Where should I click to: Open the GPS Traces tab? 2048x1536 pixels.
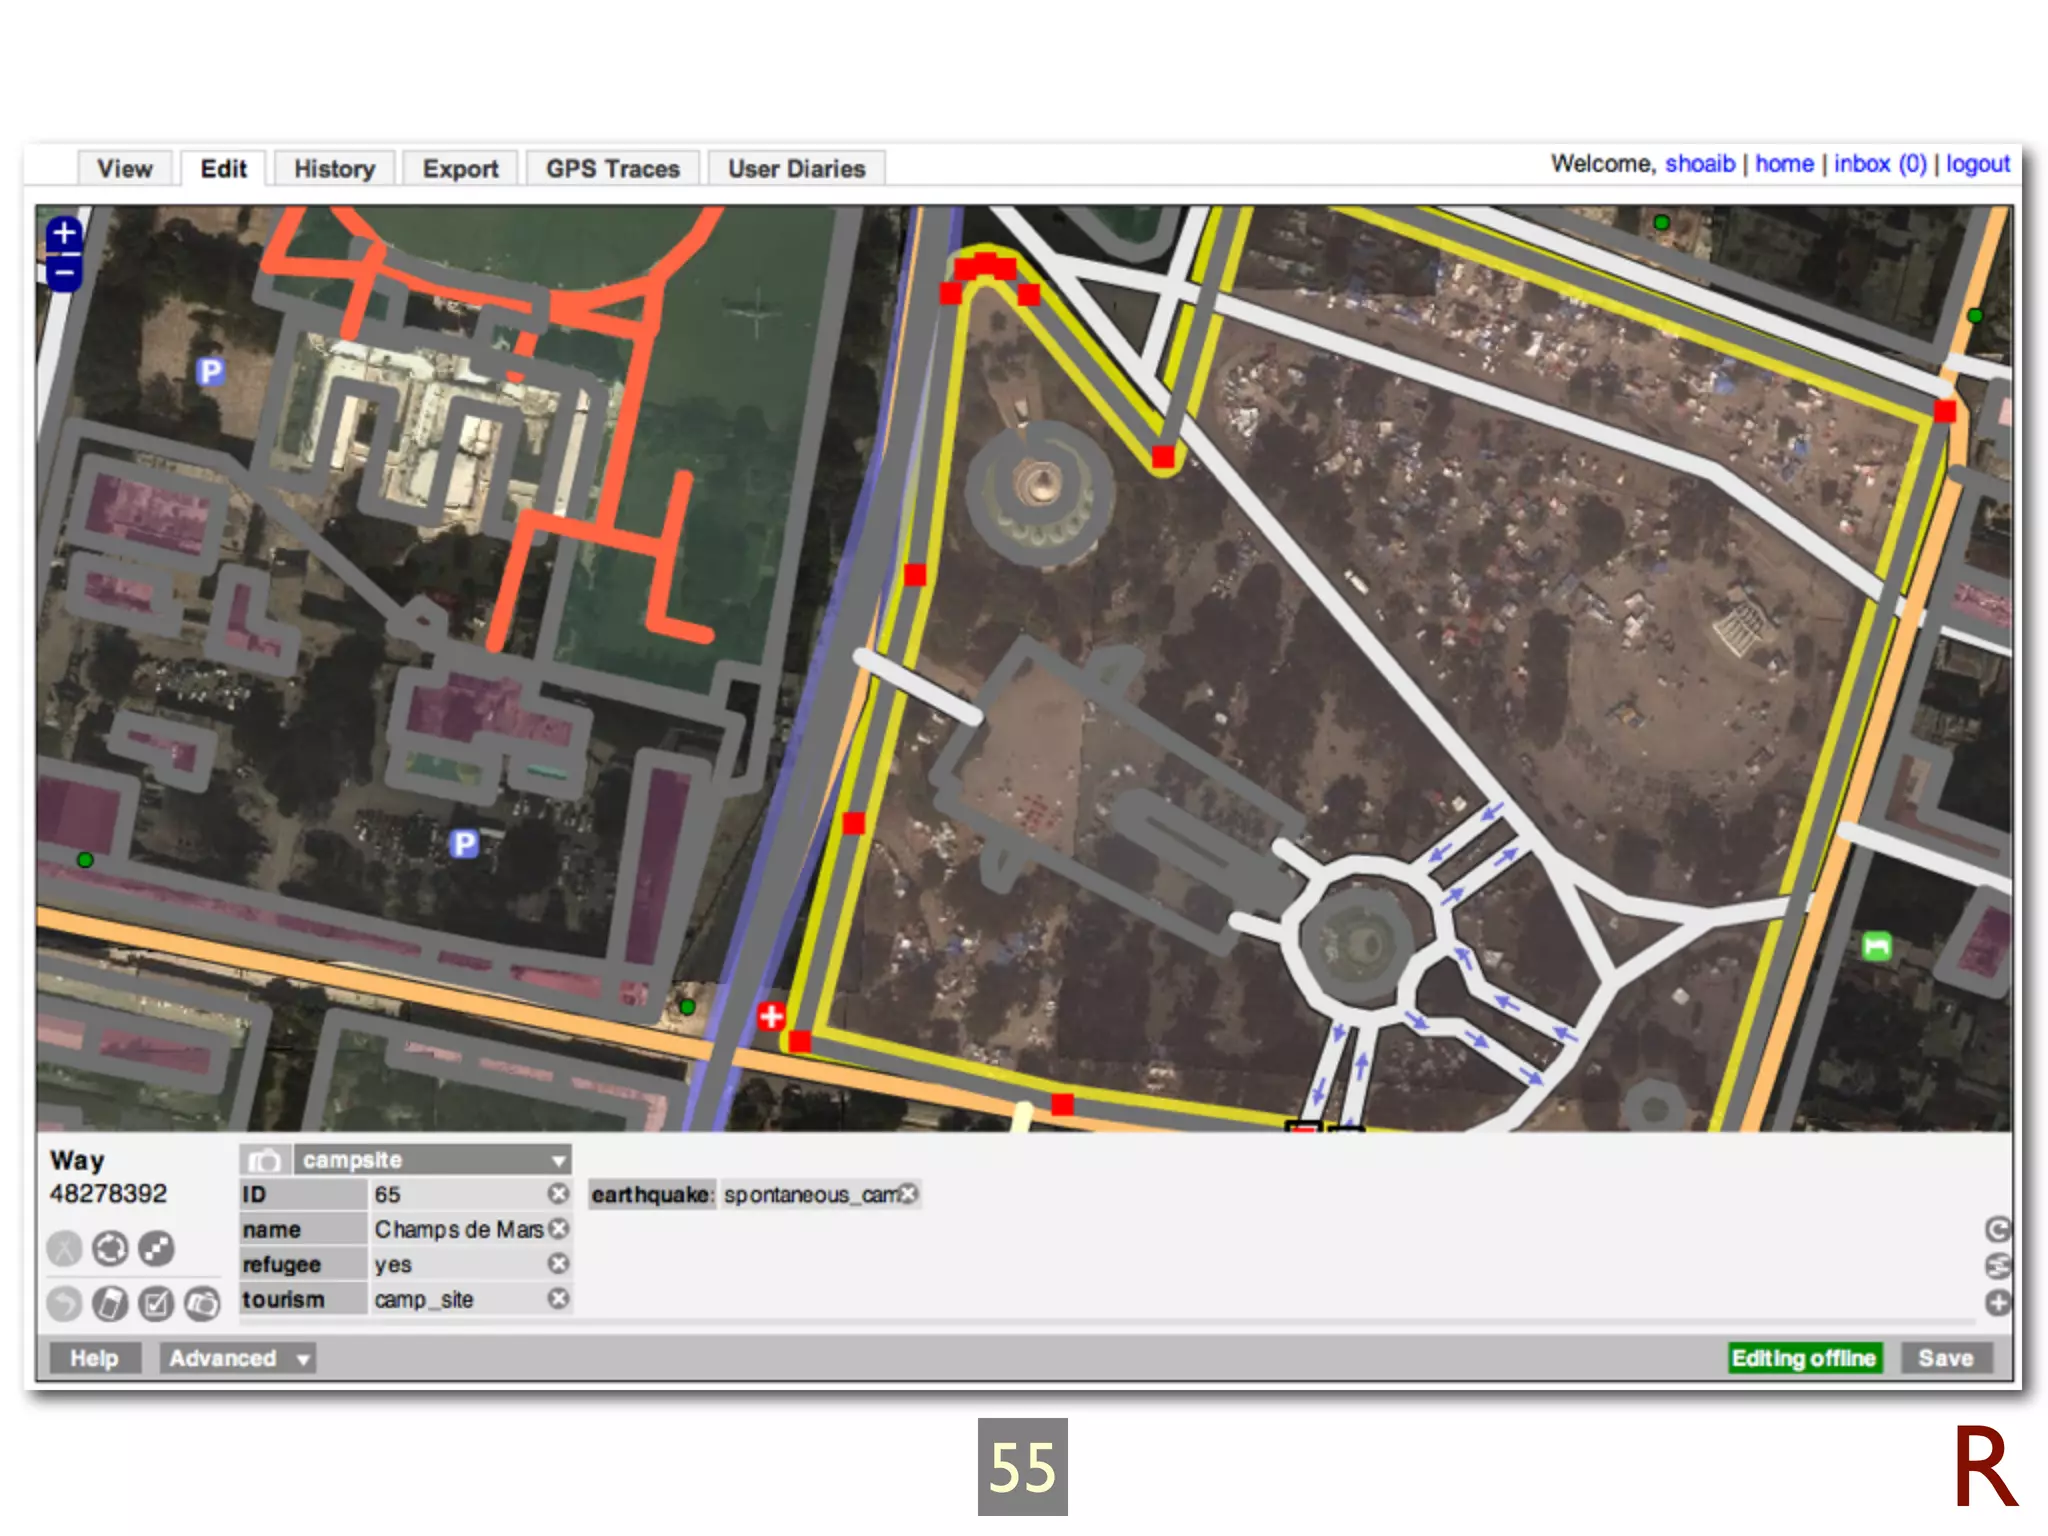pyautogui.click(x=612, y=169)
